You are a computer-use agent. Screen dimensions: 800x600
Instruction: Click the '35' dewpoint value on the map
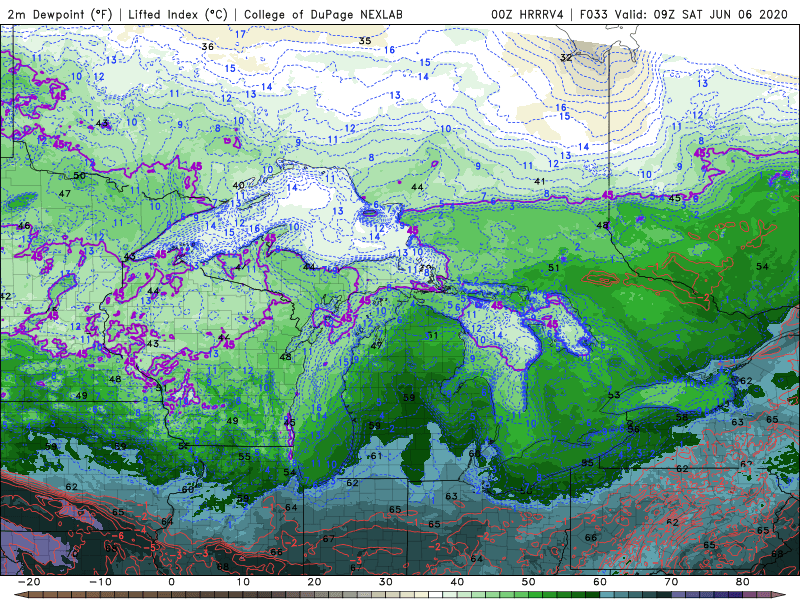(365, 40)
